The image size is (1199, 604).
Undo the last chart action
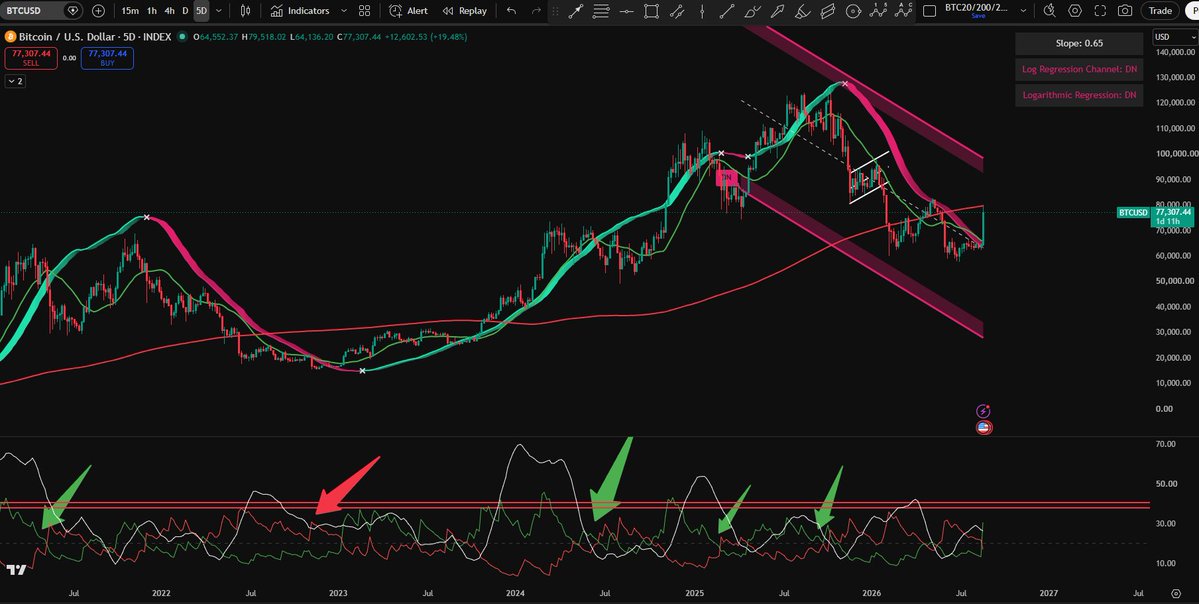512,11
